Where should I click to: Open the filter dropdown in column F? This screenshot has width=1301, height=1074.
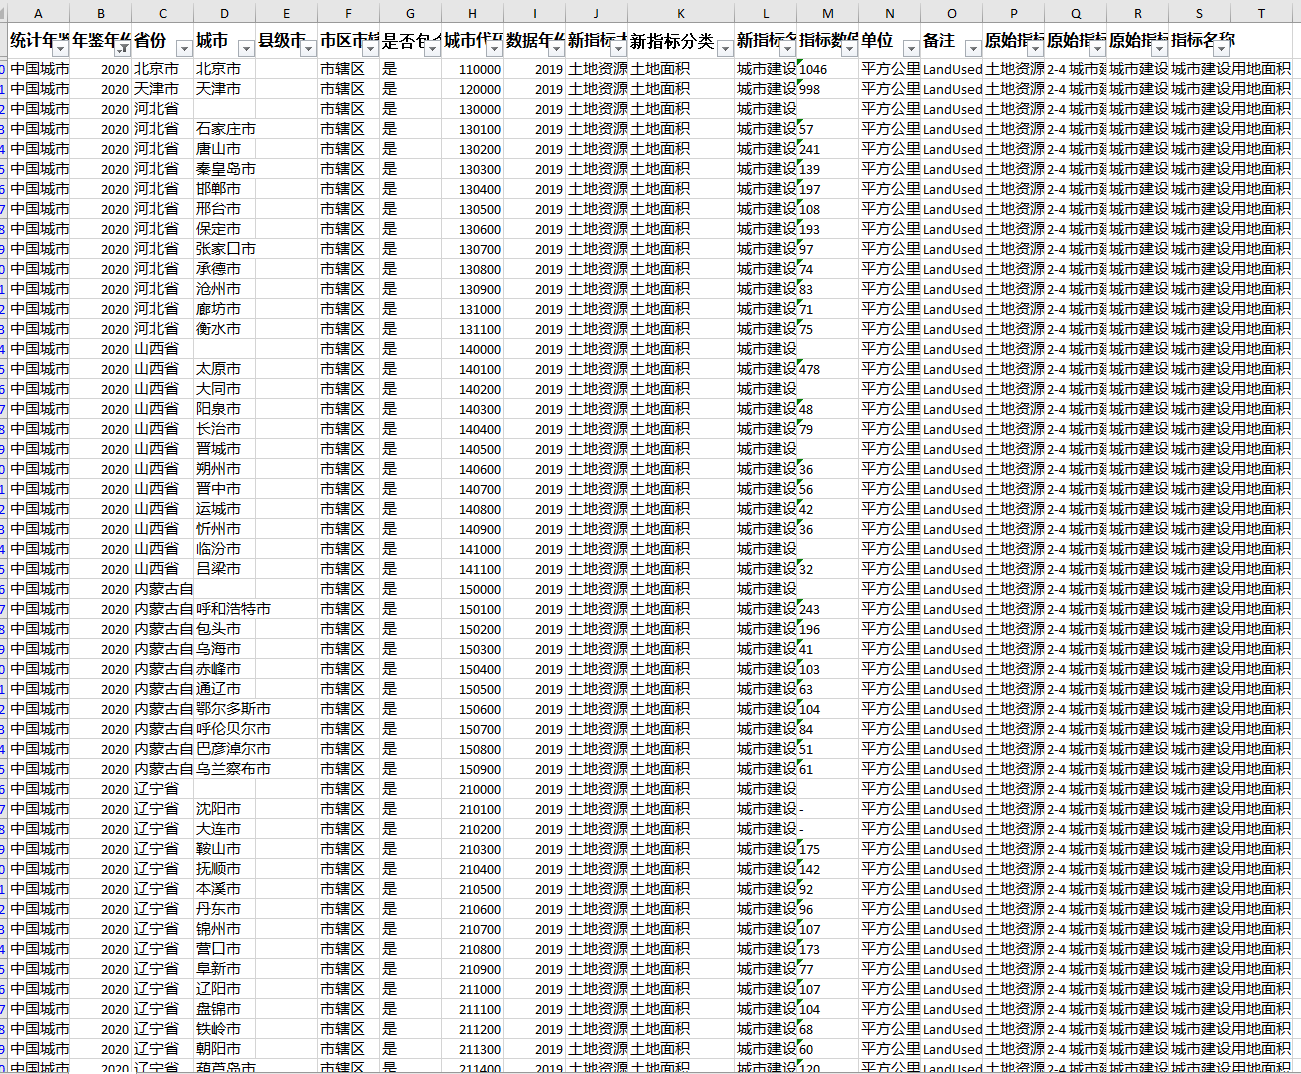pyautogui.click(x=371, y=49)
